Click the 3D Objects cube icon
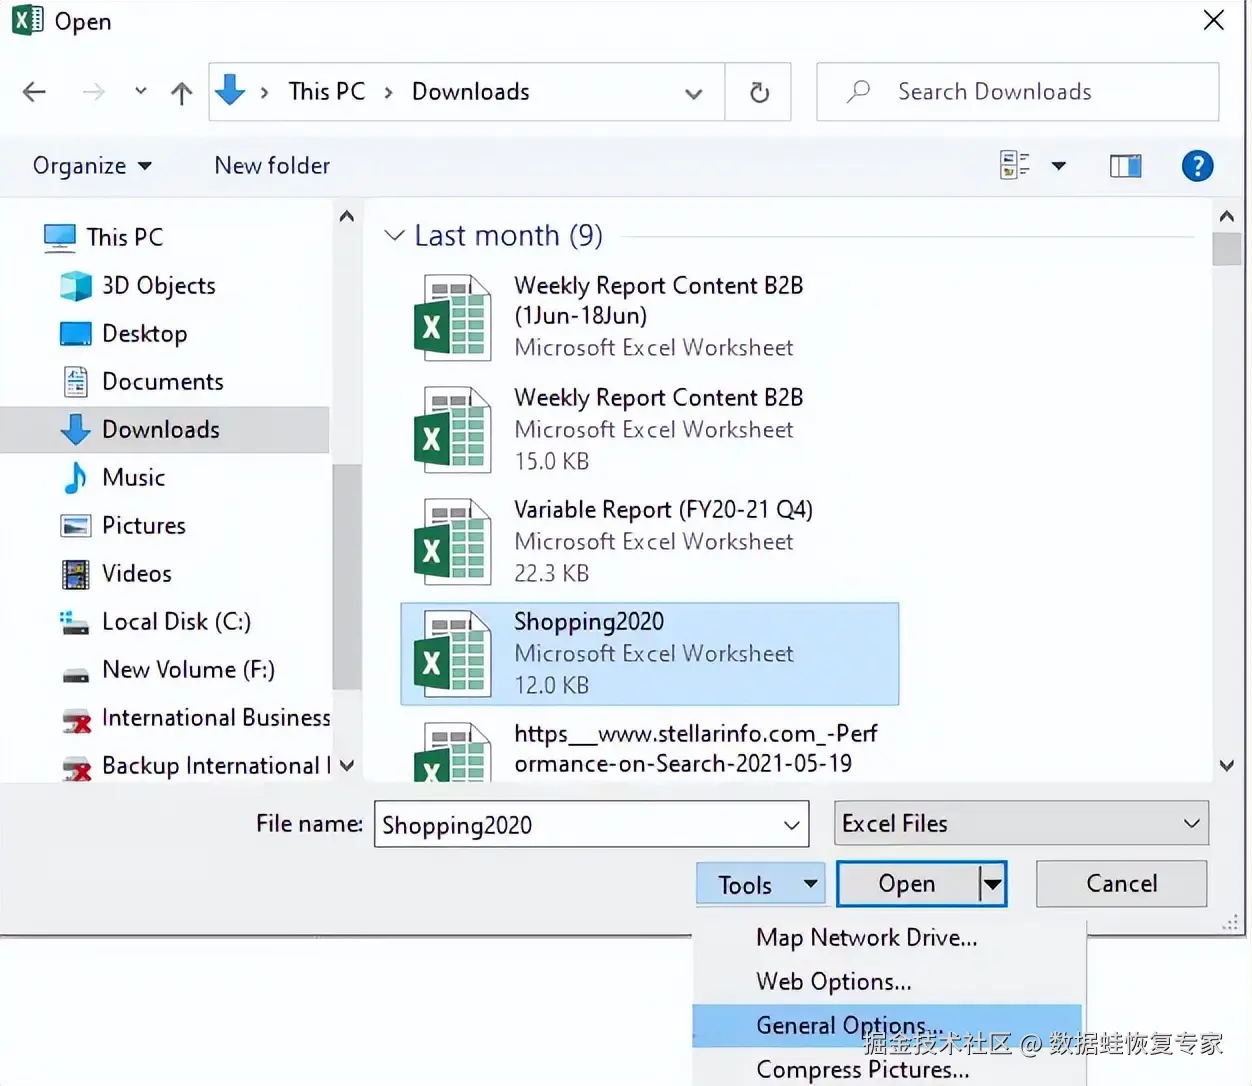The image size is (1252, 1086). point(76,286)
